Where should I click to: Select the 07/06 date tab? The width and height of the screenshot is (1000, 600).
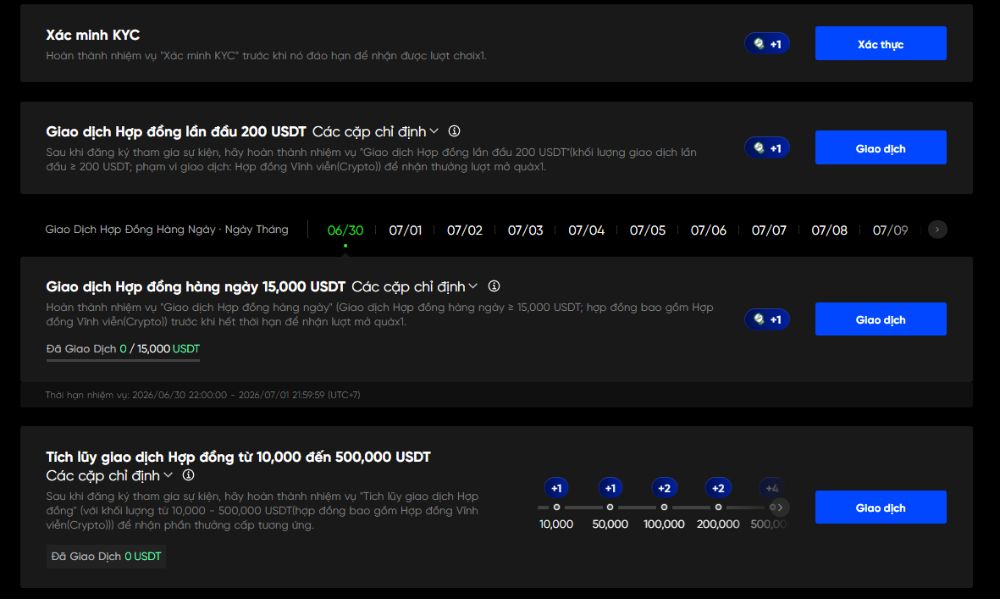pos(708,230)
